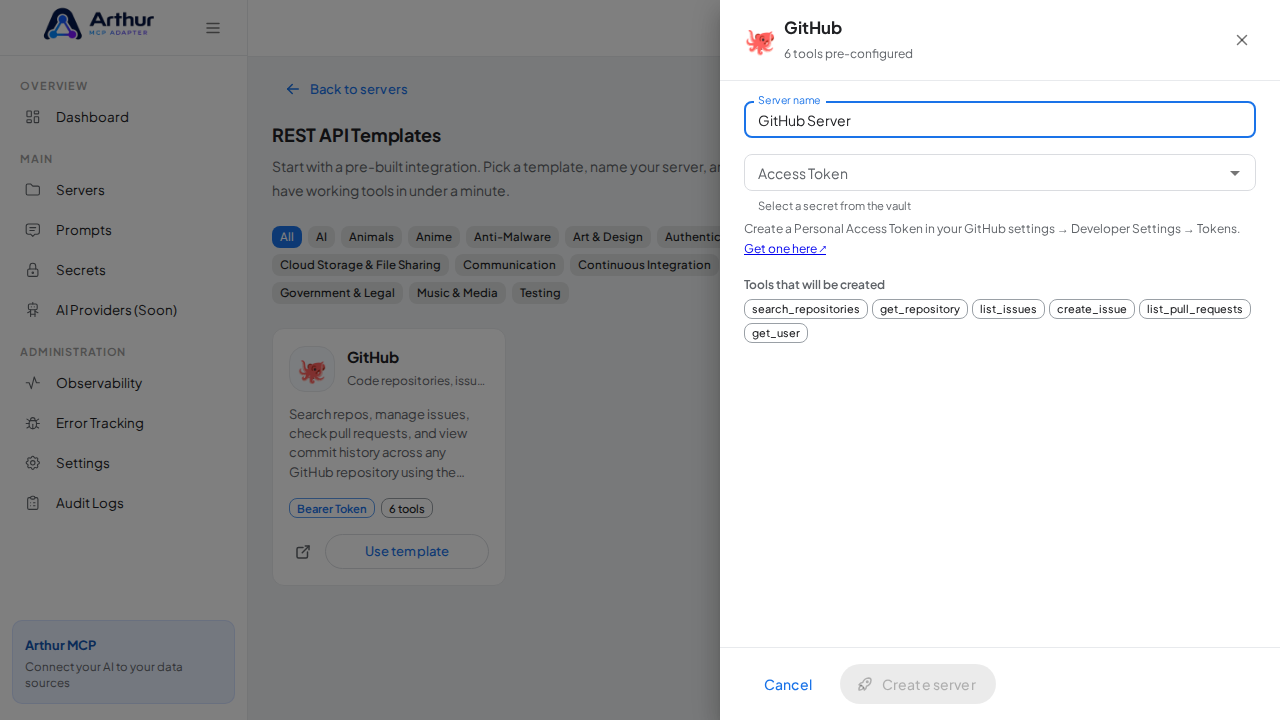Select AI Providers (Soon) item
The image size is (1280, 720).
click(x=124, y=310)
